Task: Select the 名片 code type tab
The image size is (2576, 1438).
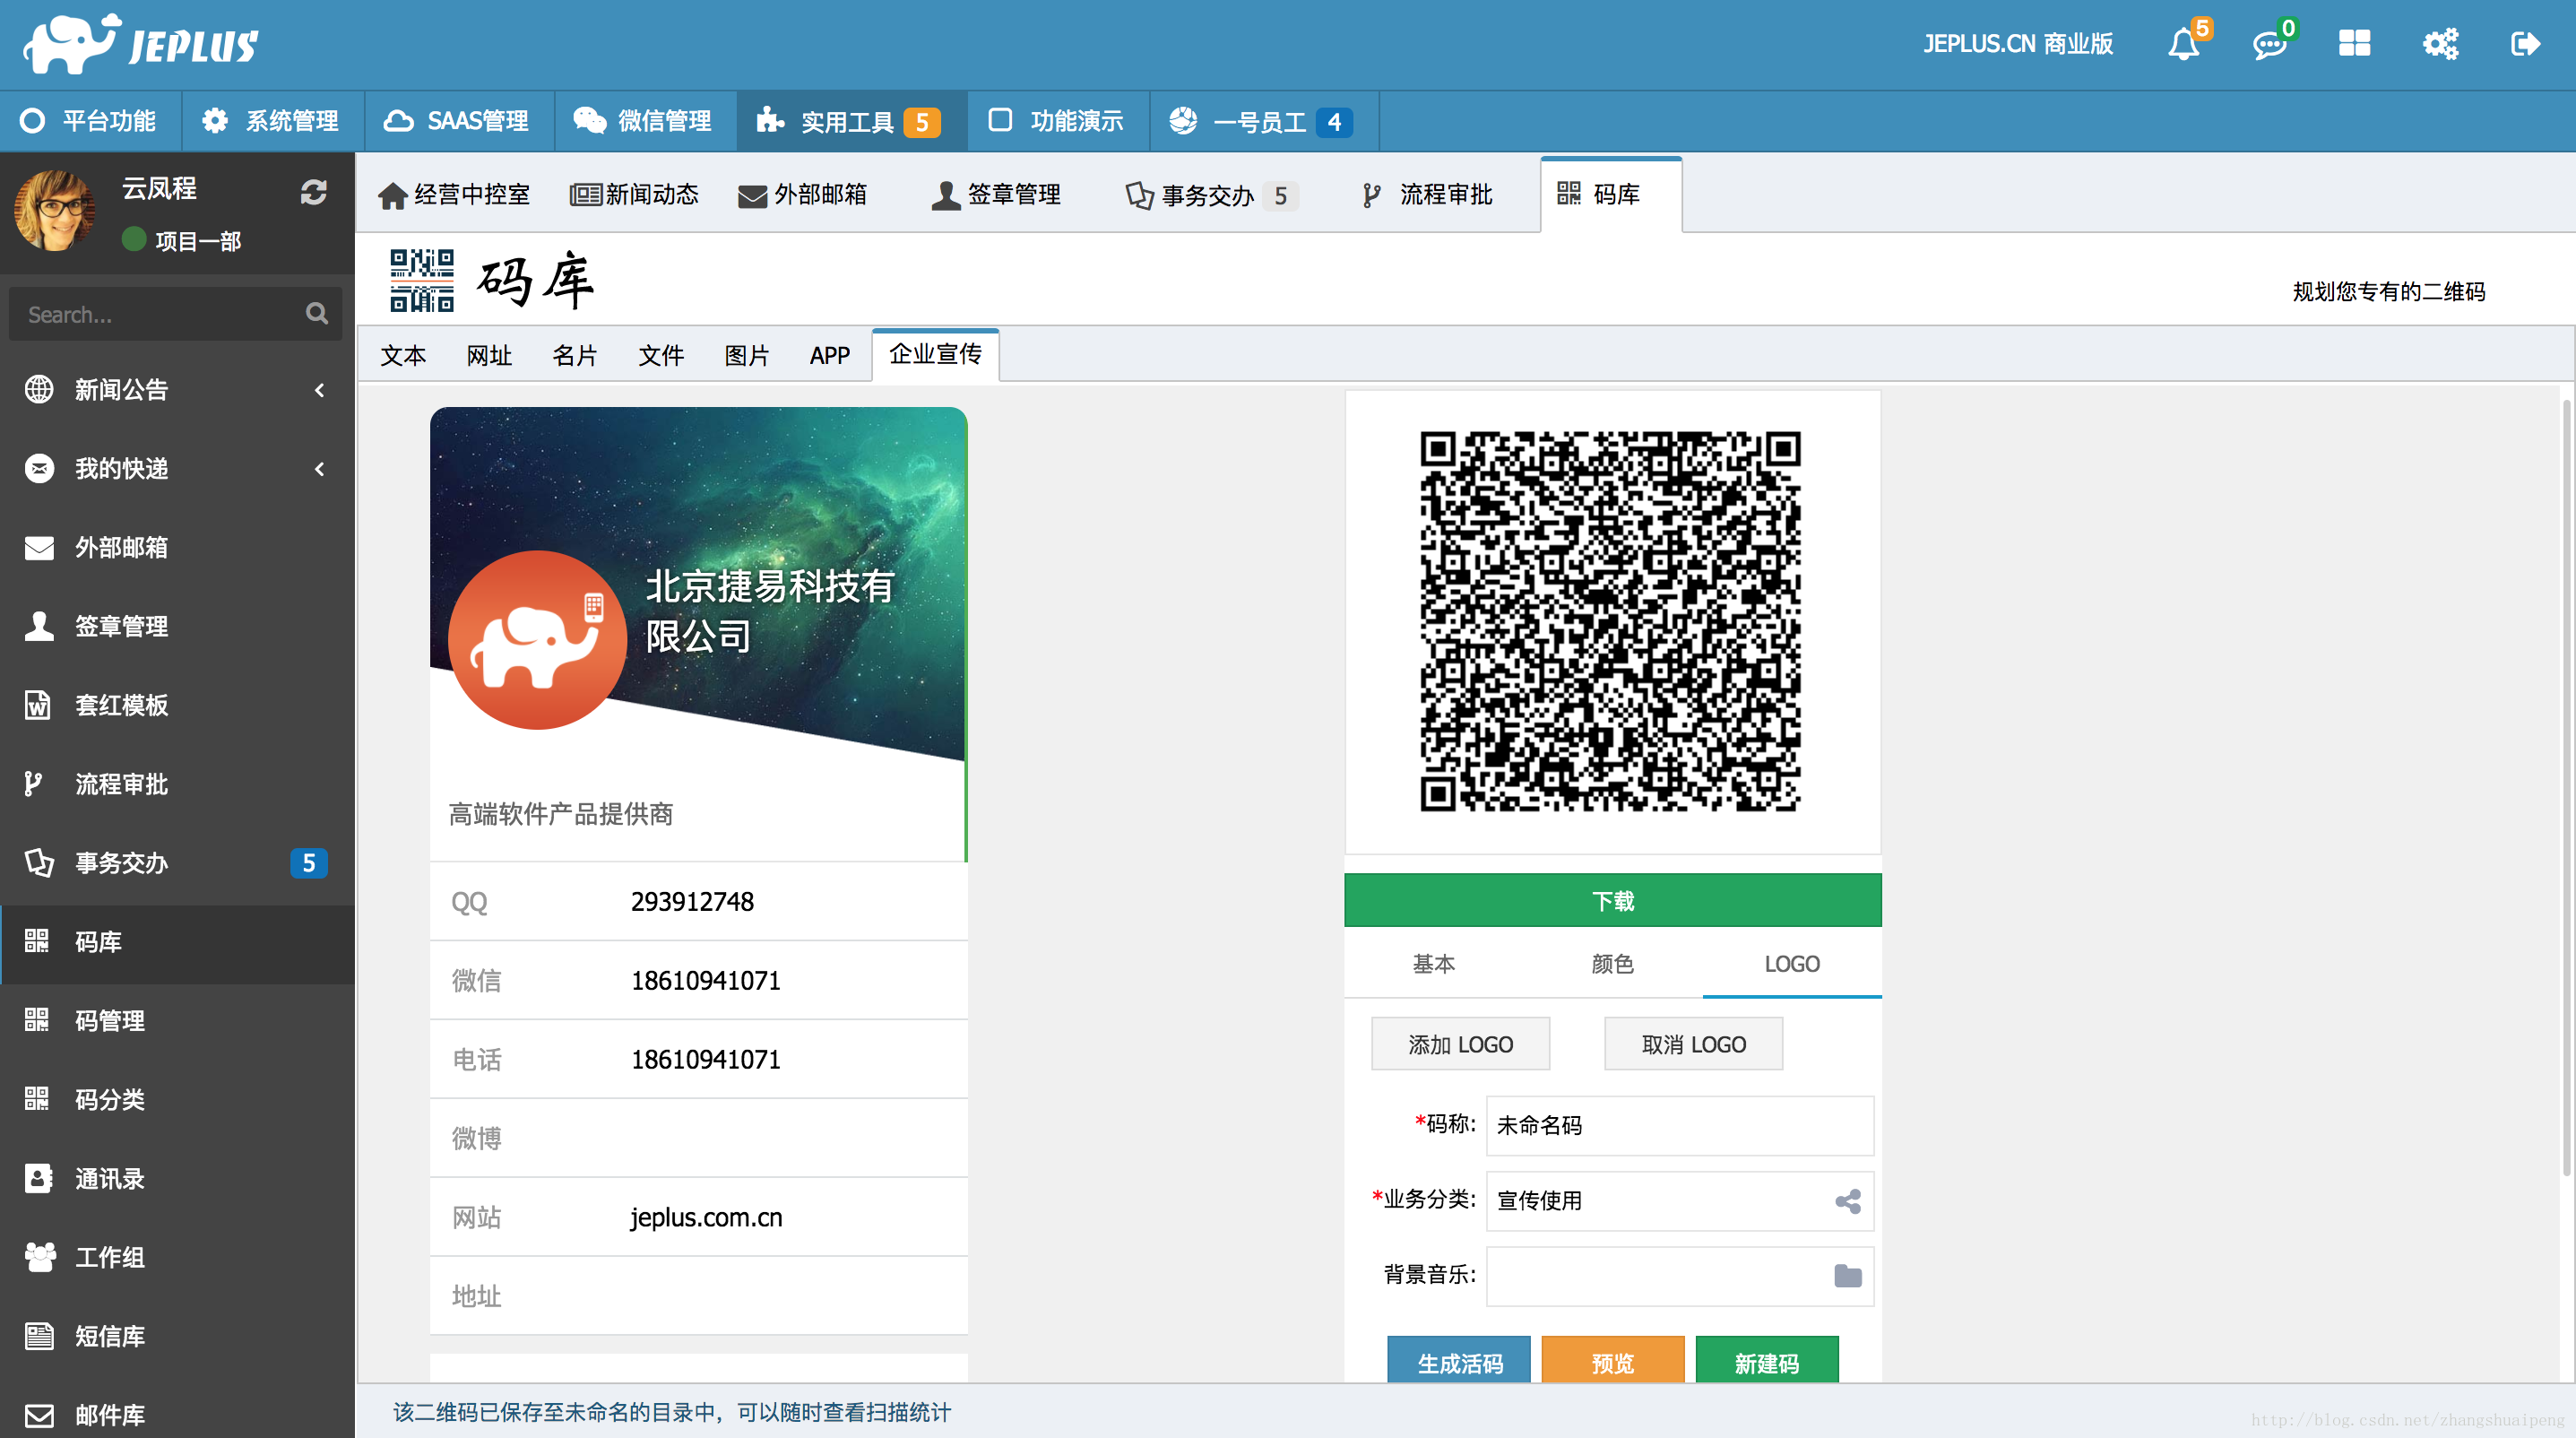Action: pos(575,355)
